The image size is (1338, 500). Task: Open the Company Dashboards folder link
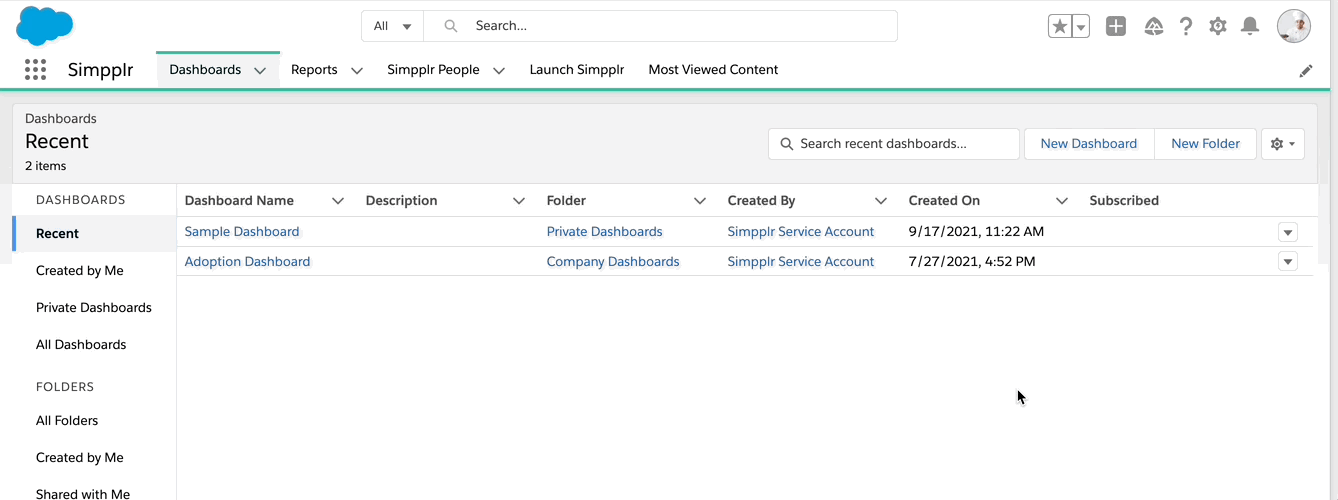pyautogui.click(x=613, y=262)
